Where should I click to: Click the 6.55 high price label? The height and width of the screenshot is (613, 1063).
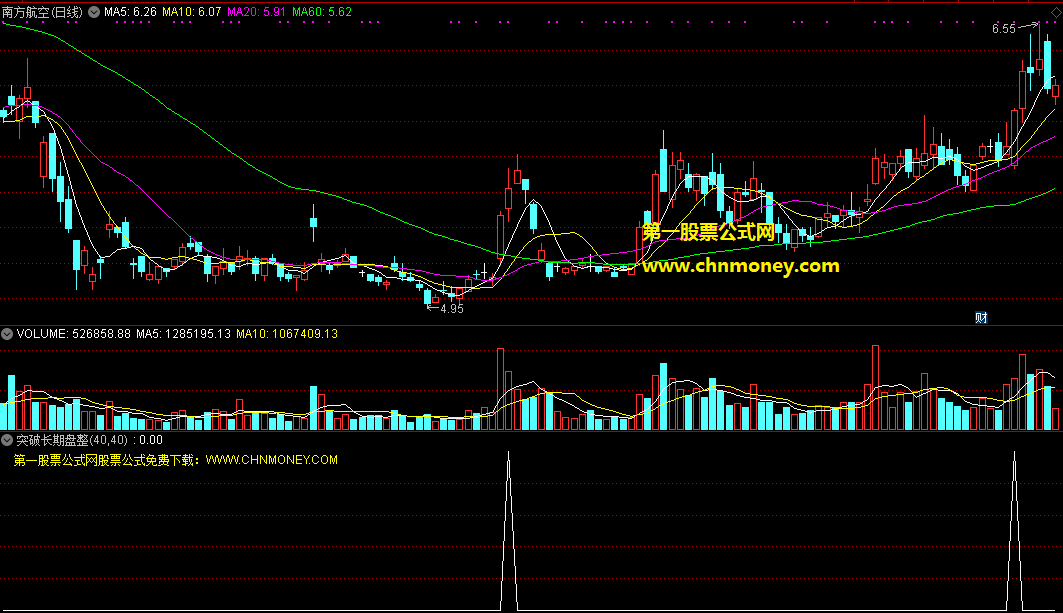(1004, 28)
